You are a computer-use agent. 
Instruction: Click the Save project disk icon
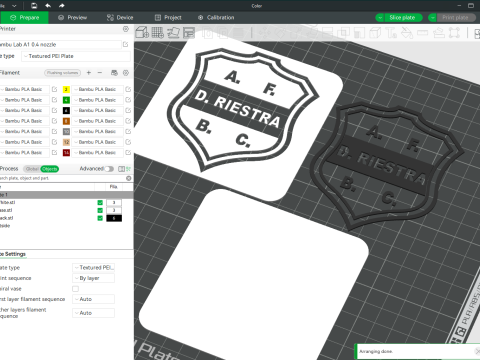coord(34,6)
